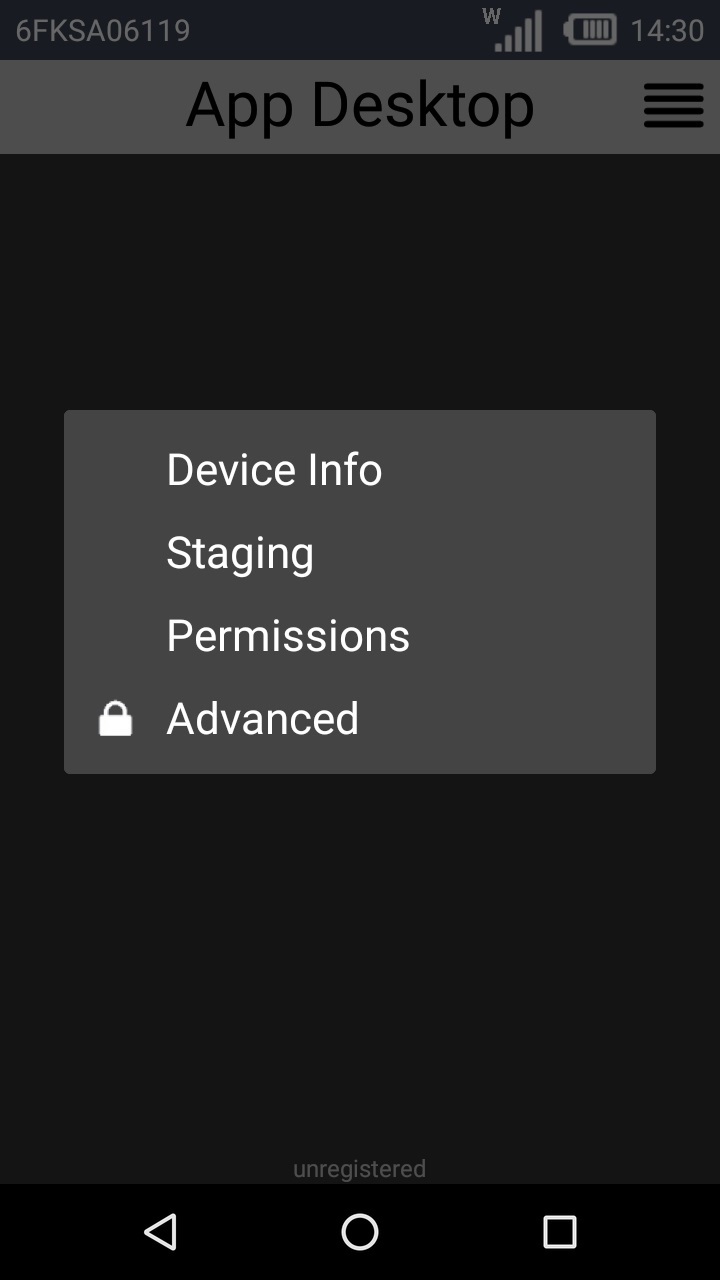This screenshot has height=1280, width=720.
Task: Open the hamburger menu icon
Action: tap(673, 106)
